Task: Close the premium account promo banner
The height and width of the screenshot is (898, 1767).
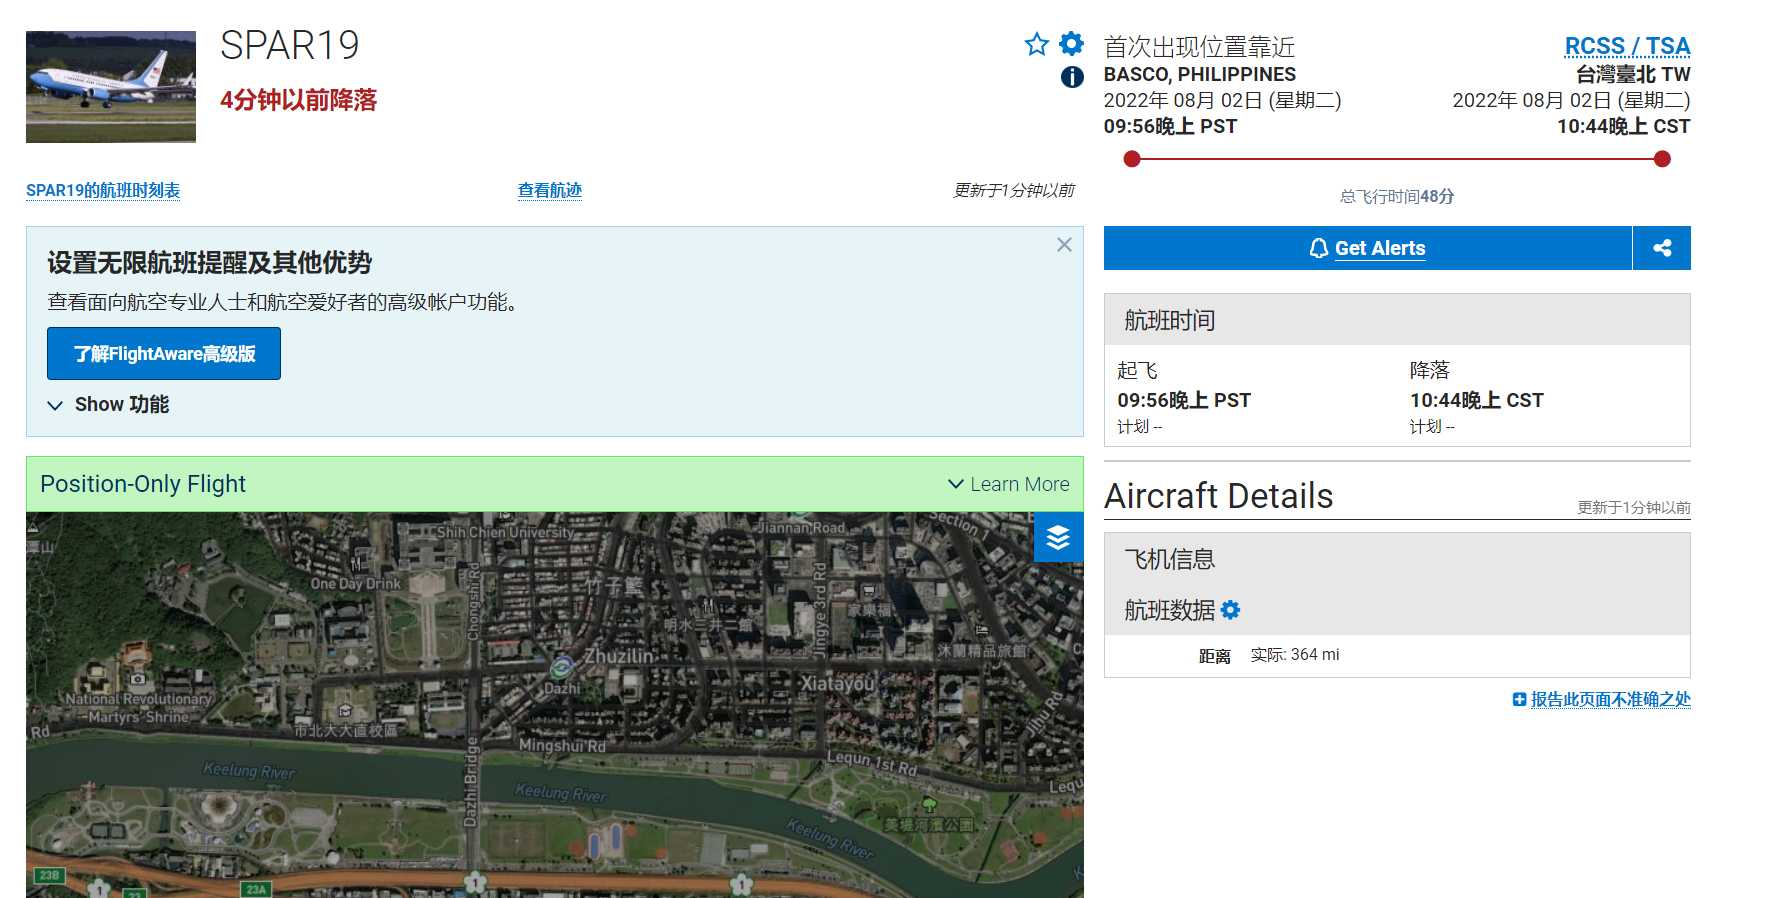Action: 1064,245
